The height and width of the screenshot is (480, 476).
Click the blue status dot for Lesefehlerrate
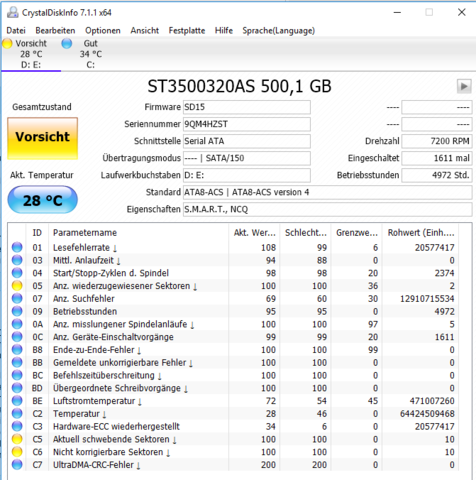pyautogui.click(x=17, y=247)
